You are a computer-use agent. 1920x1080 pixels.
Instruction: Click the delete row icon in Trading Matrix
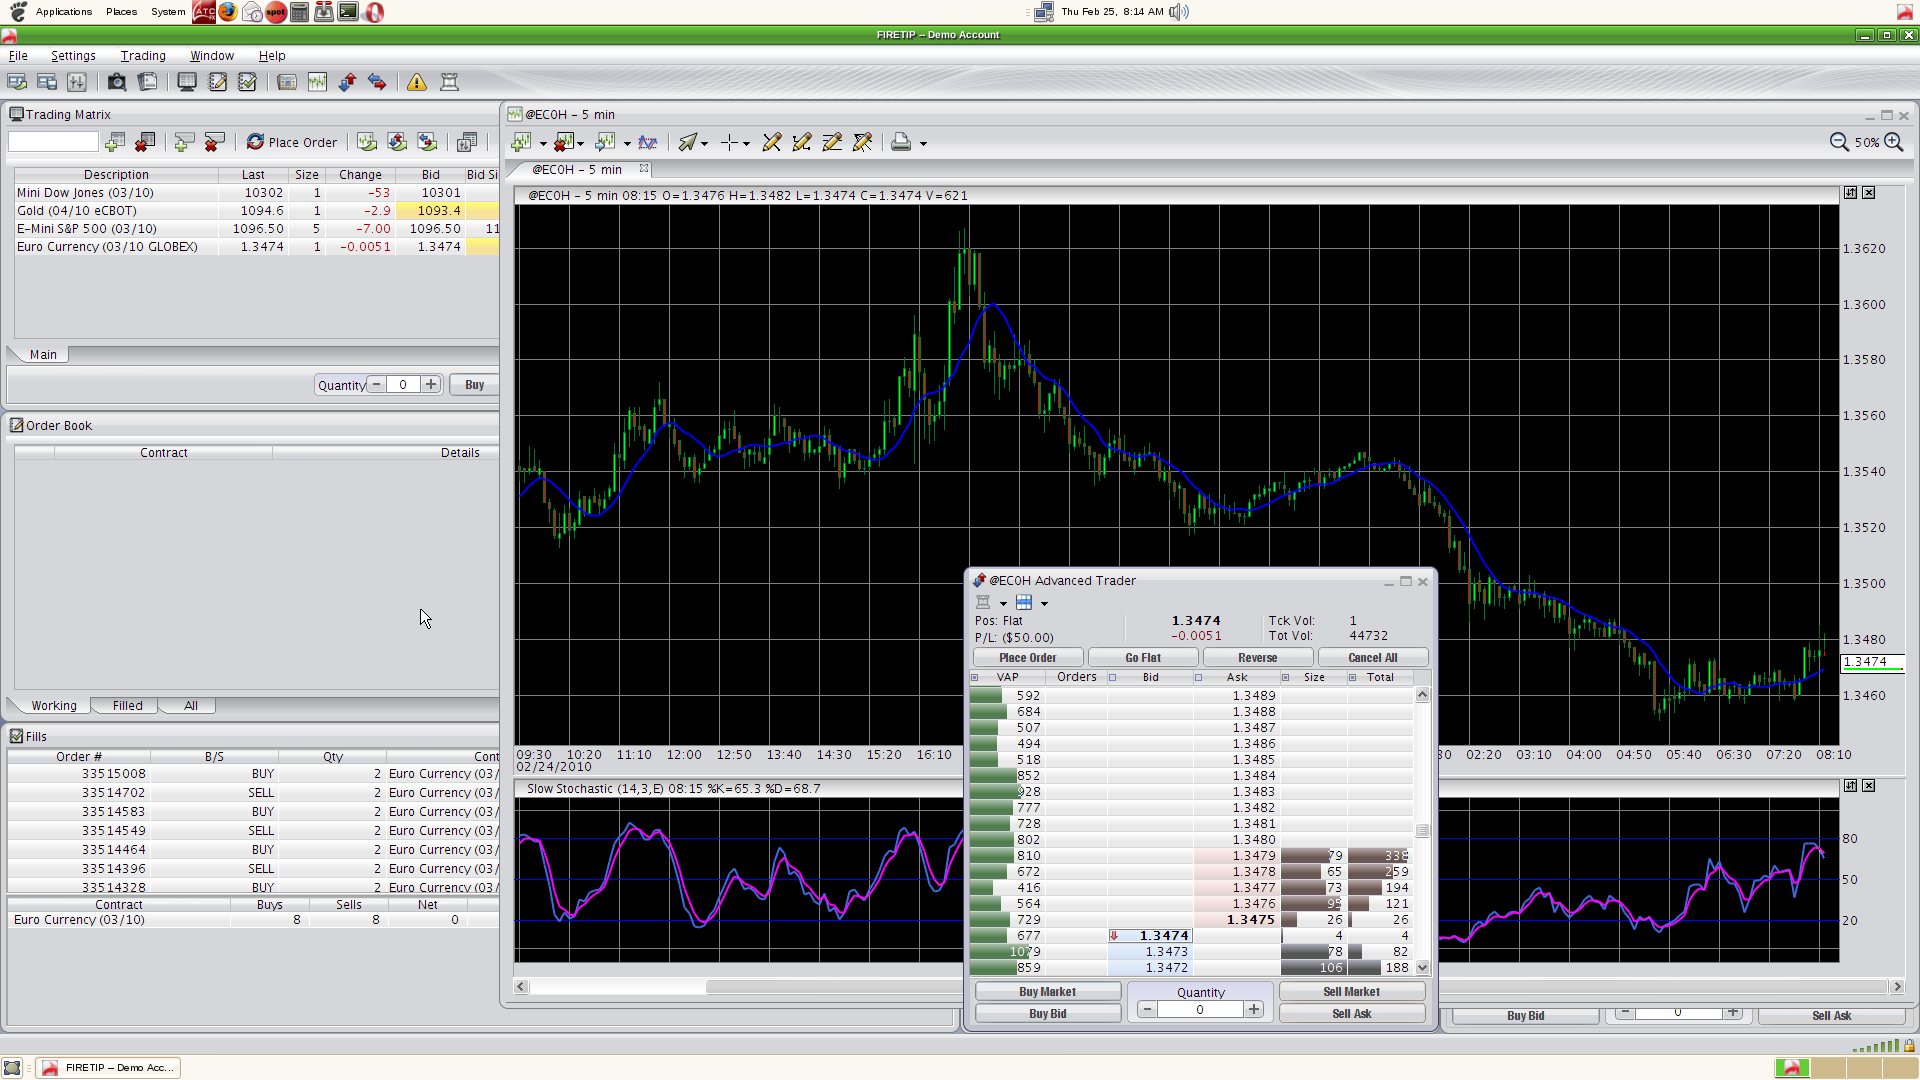click(214, 142)
